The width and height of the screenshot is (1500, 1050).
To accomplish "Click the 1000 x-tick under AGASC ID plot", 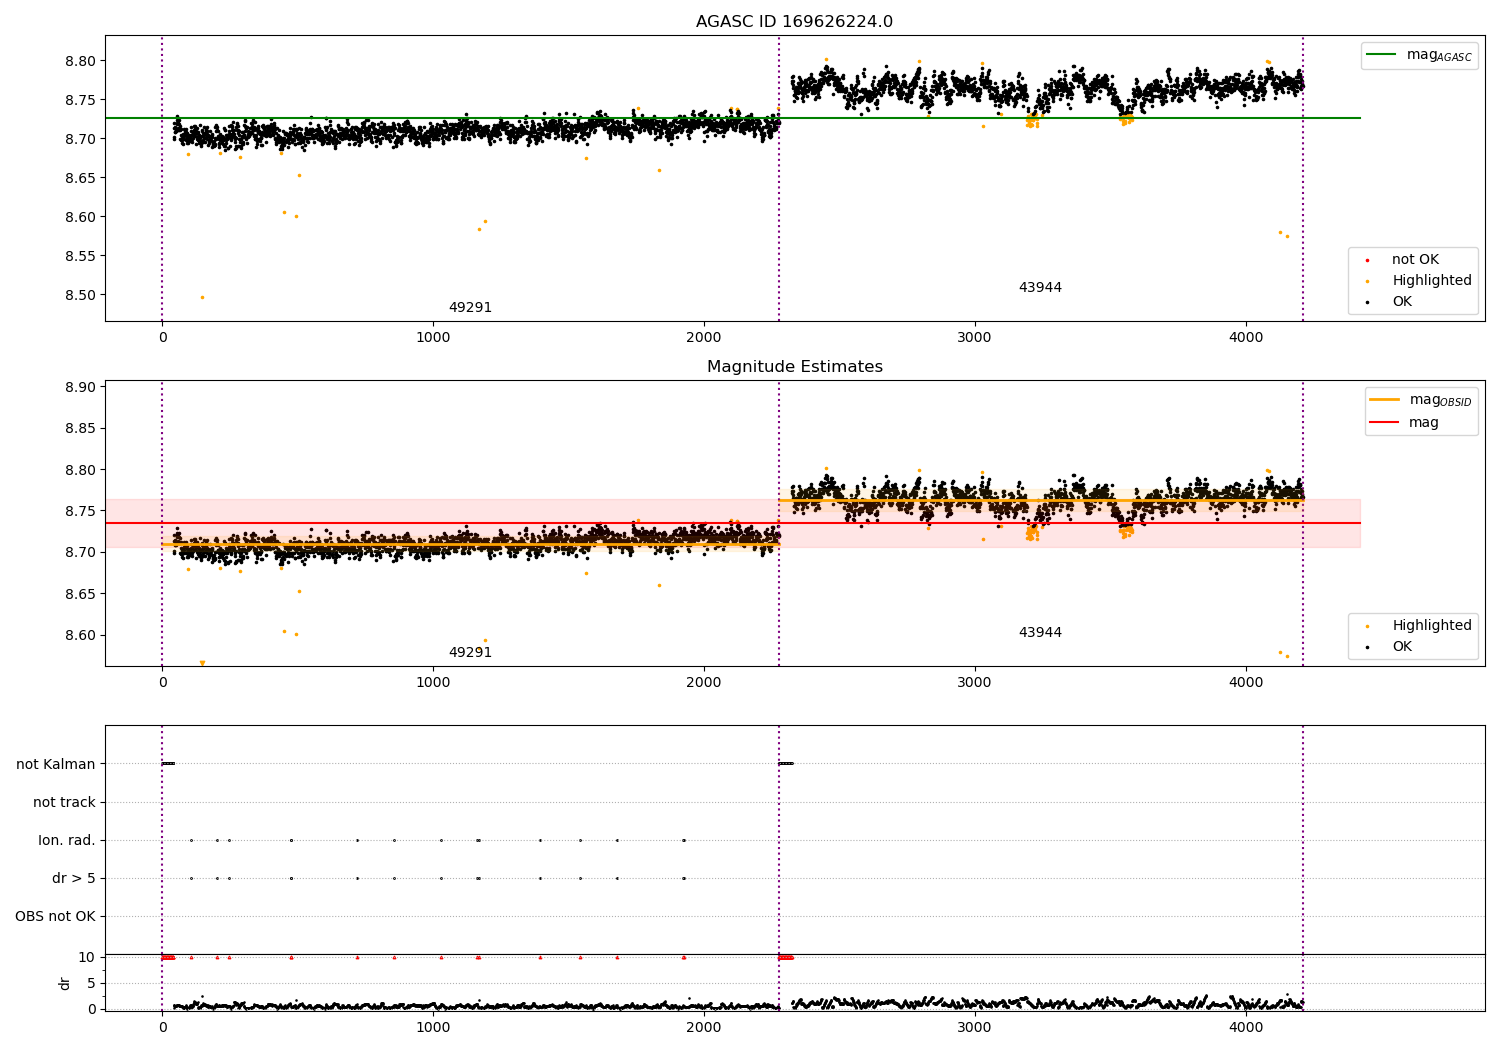I will click(x=433, y=338).
